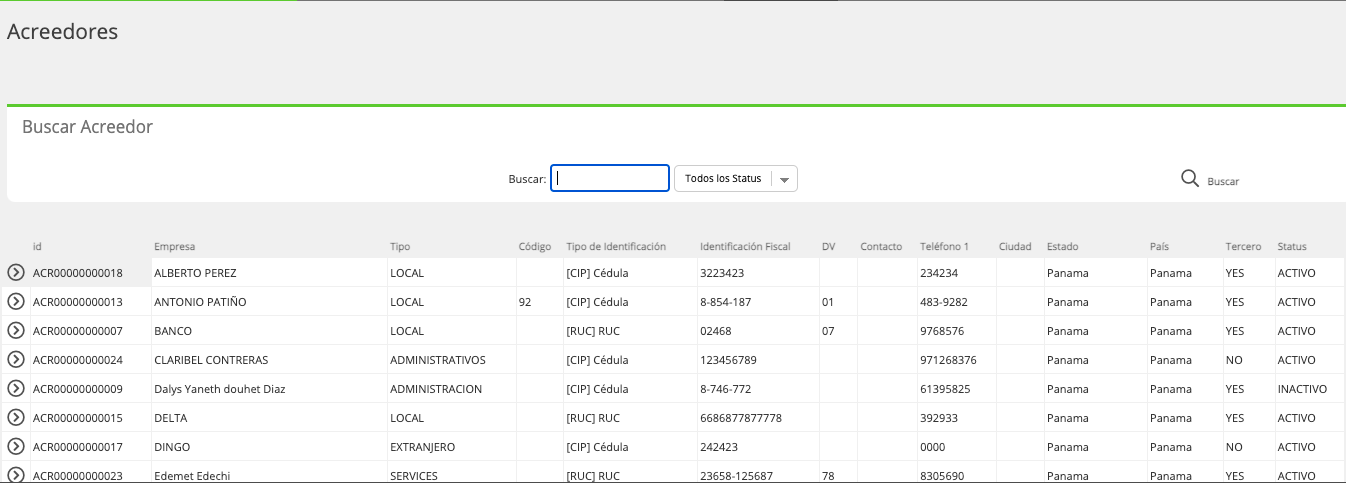Image resolution: width=1346 pixels, height=483 pixels.
Task: Click fiscal ID 6686877877778 cell
Action: pyautogui.click(x=758, y=417)
